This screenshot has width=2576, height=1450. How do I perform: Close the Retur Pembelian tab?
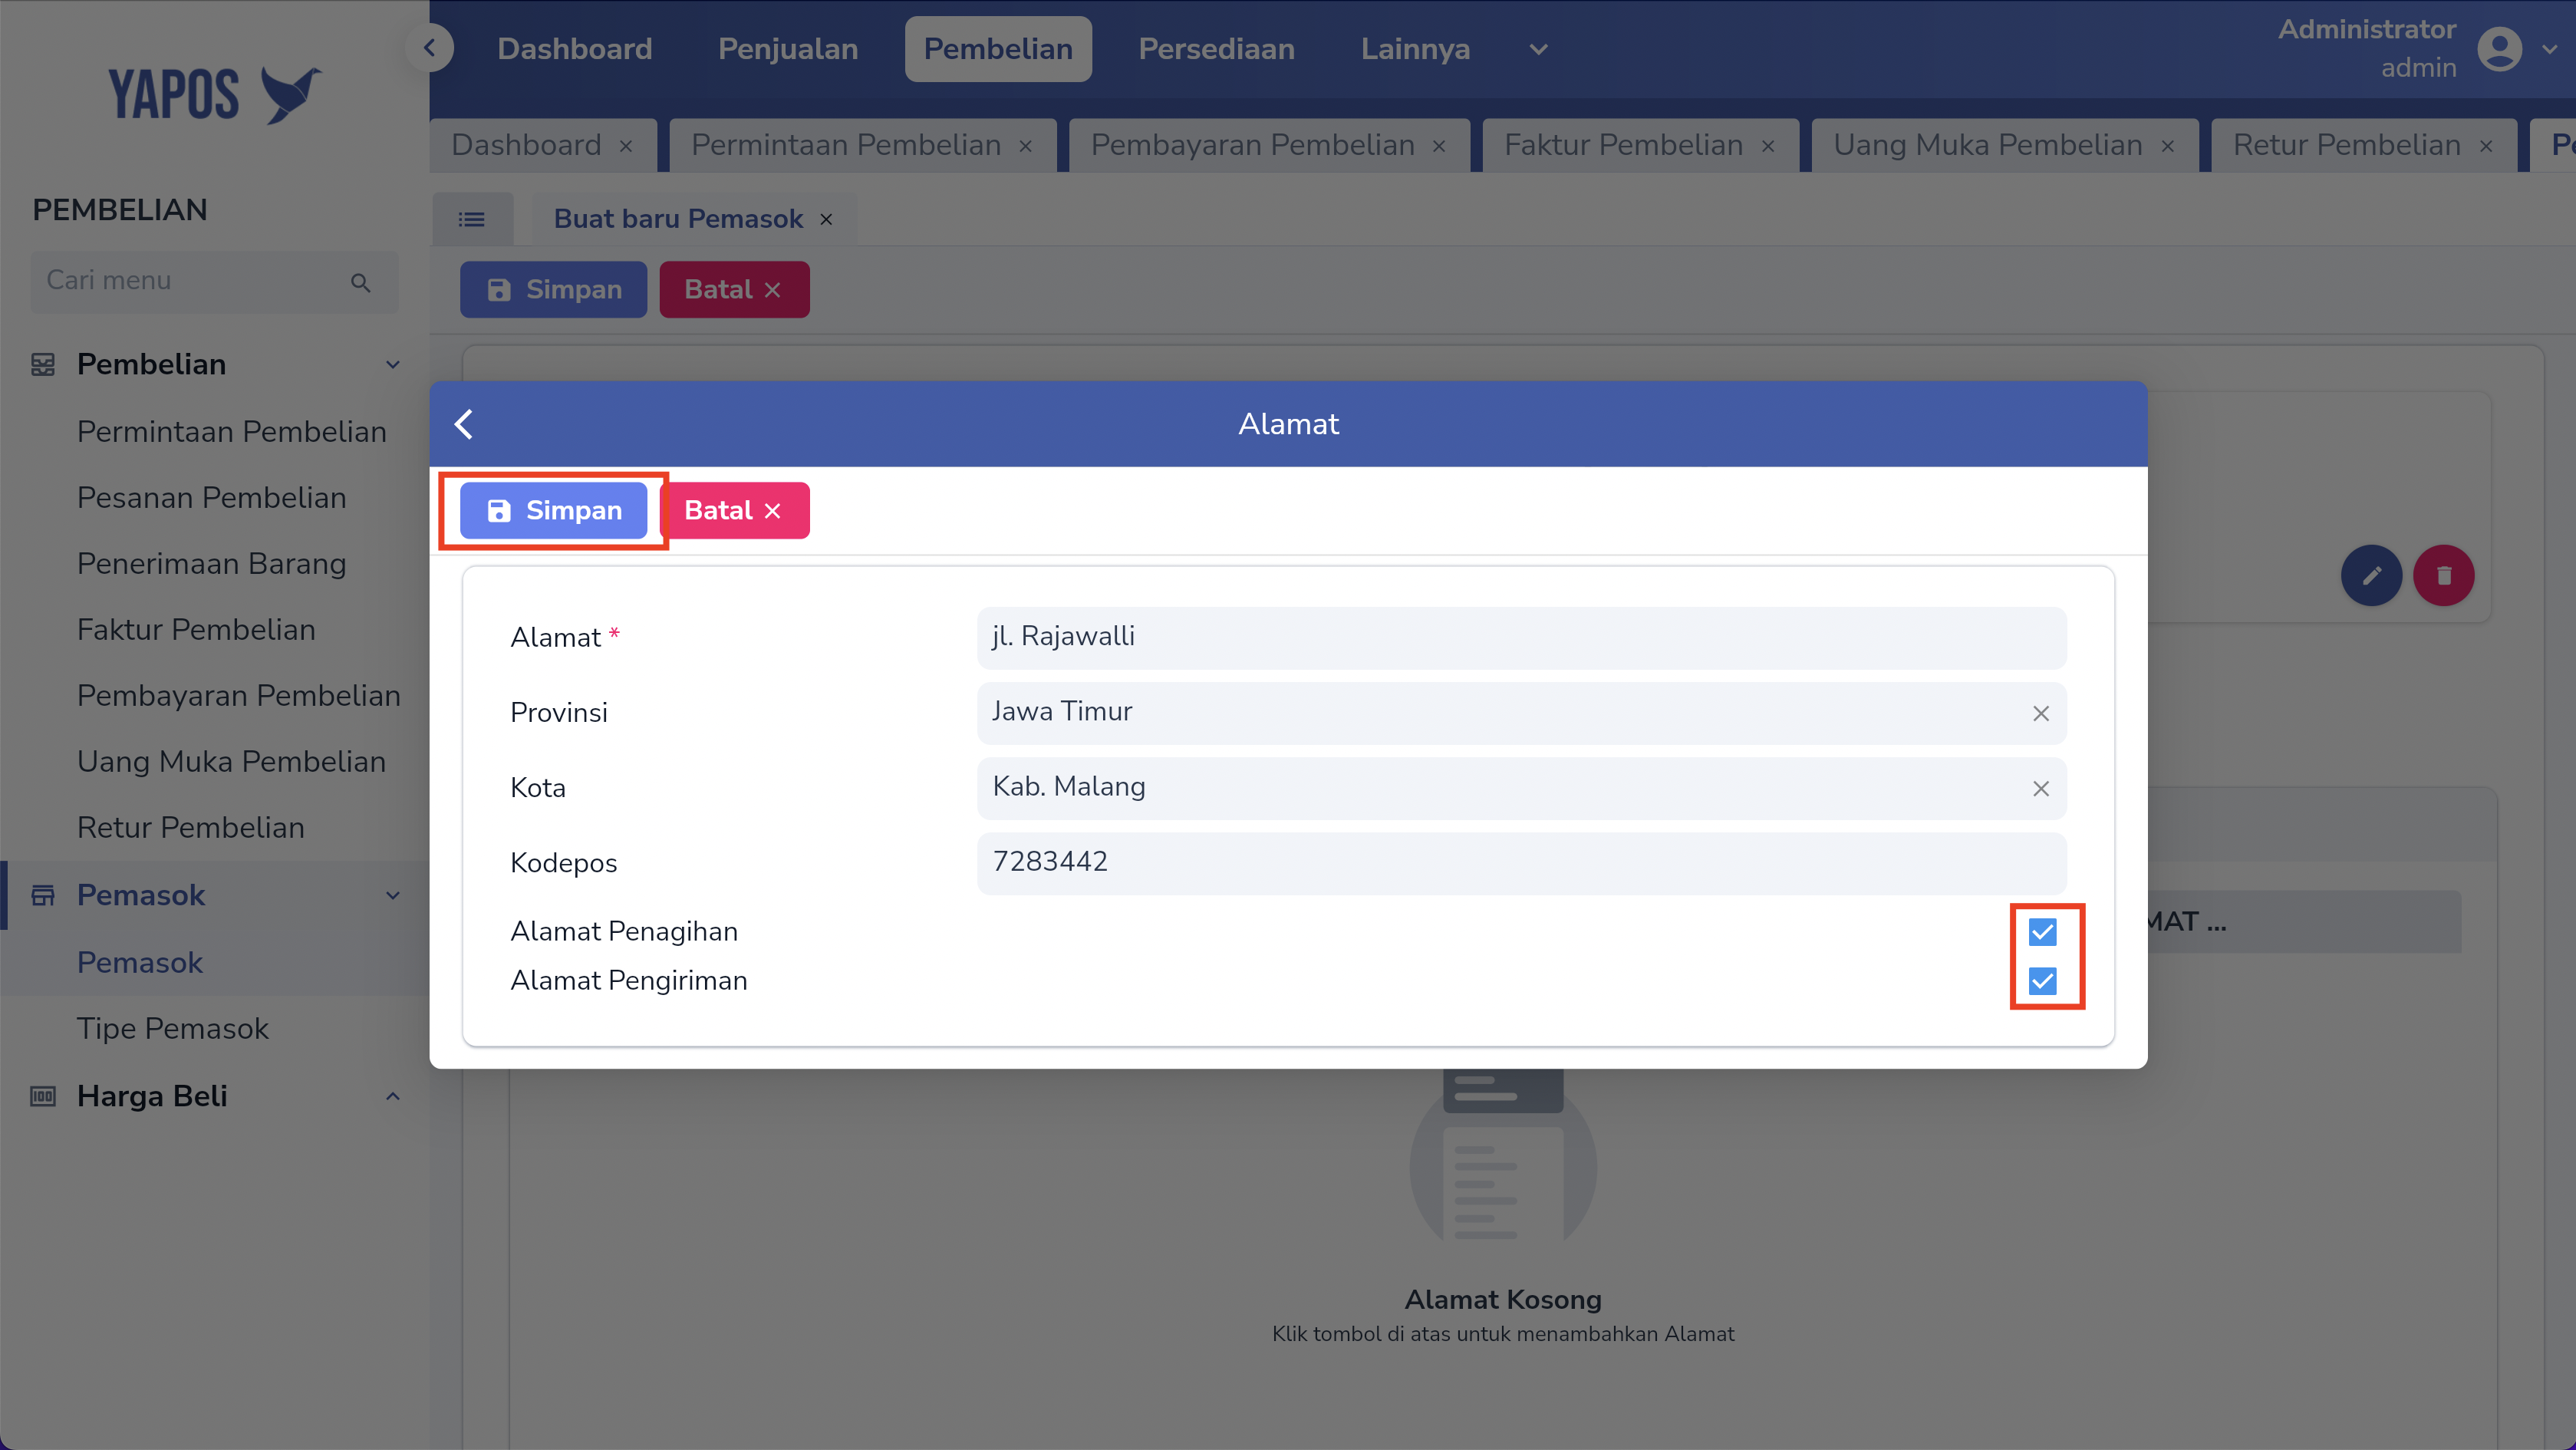click(2486, 147)
